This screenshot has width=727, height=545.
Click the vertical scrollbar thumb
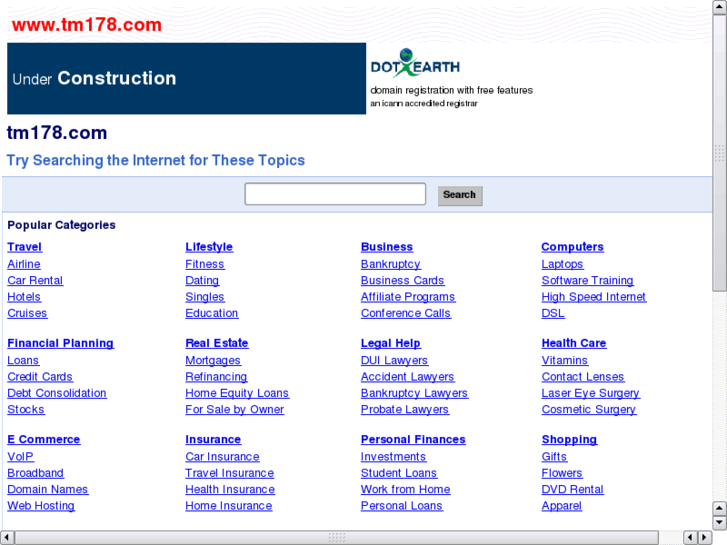pyautogui.click(x=719, y=153)
